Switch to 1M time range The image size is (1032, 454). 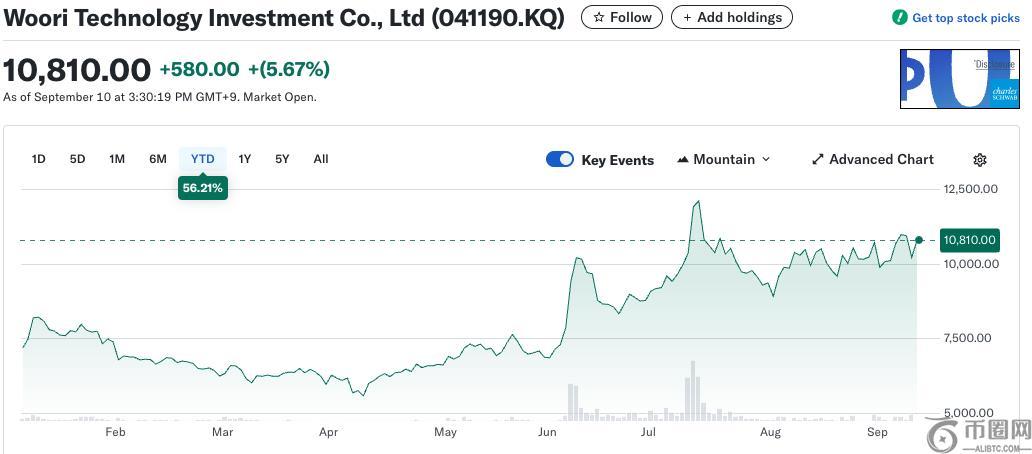(x=117, y=159)
